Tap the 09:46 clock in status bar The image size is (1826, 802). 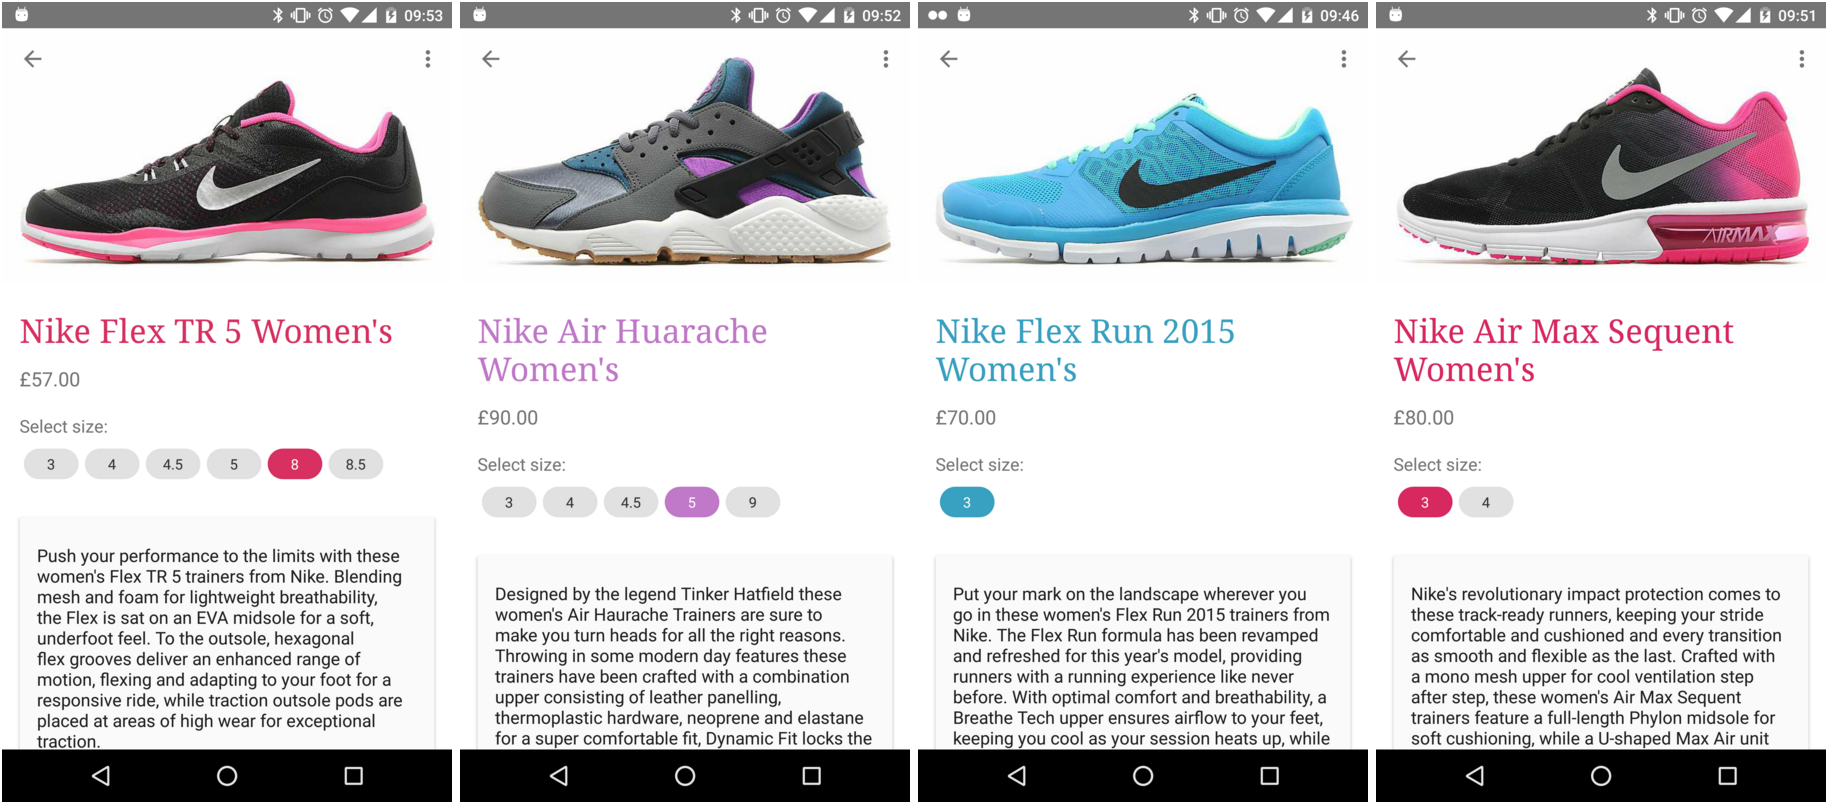click(x=1339, y=15)
